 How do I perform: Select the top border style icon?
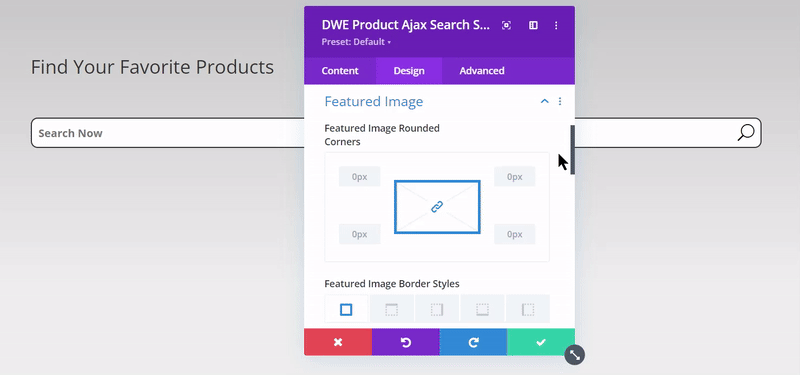[391, 309]
